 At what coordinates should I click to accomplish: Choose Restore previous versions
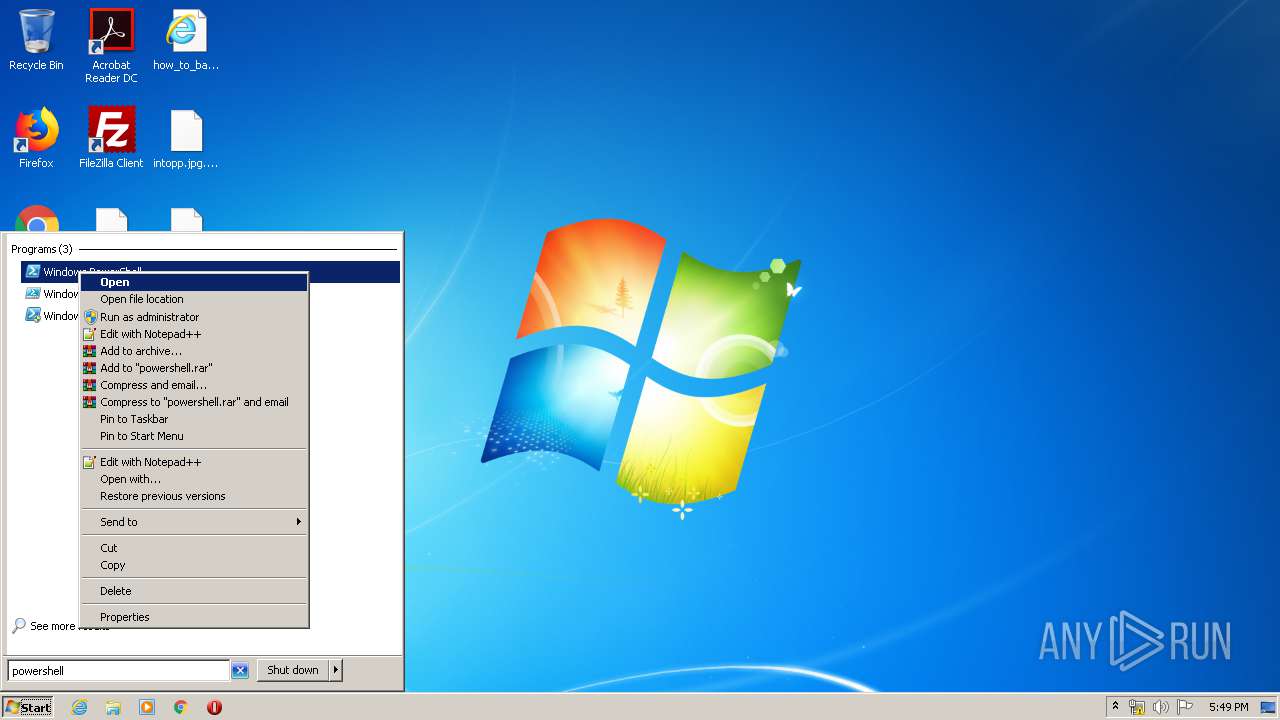click(194, 496)
